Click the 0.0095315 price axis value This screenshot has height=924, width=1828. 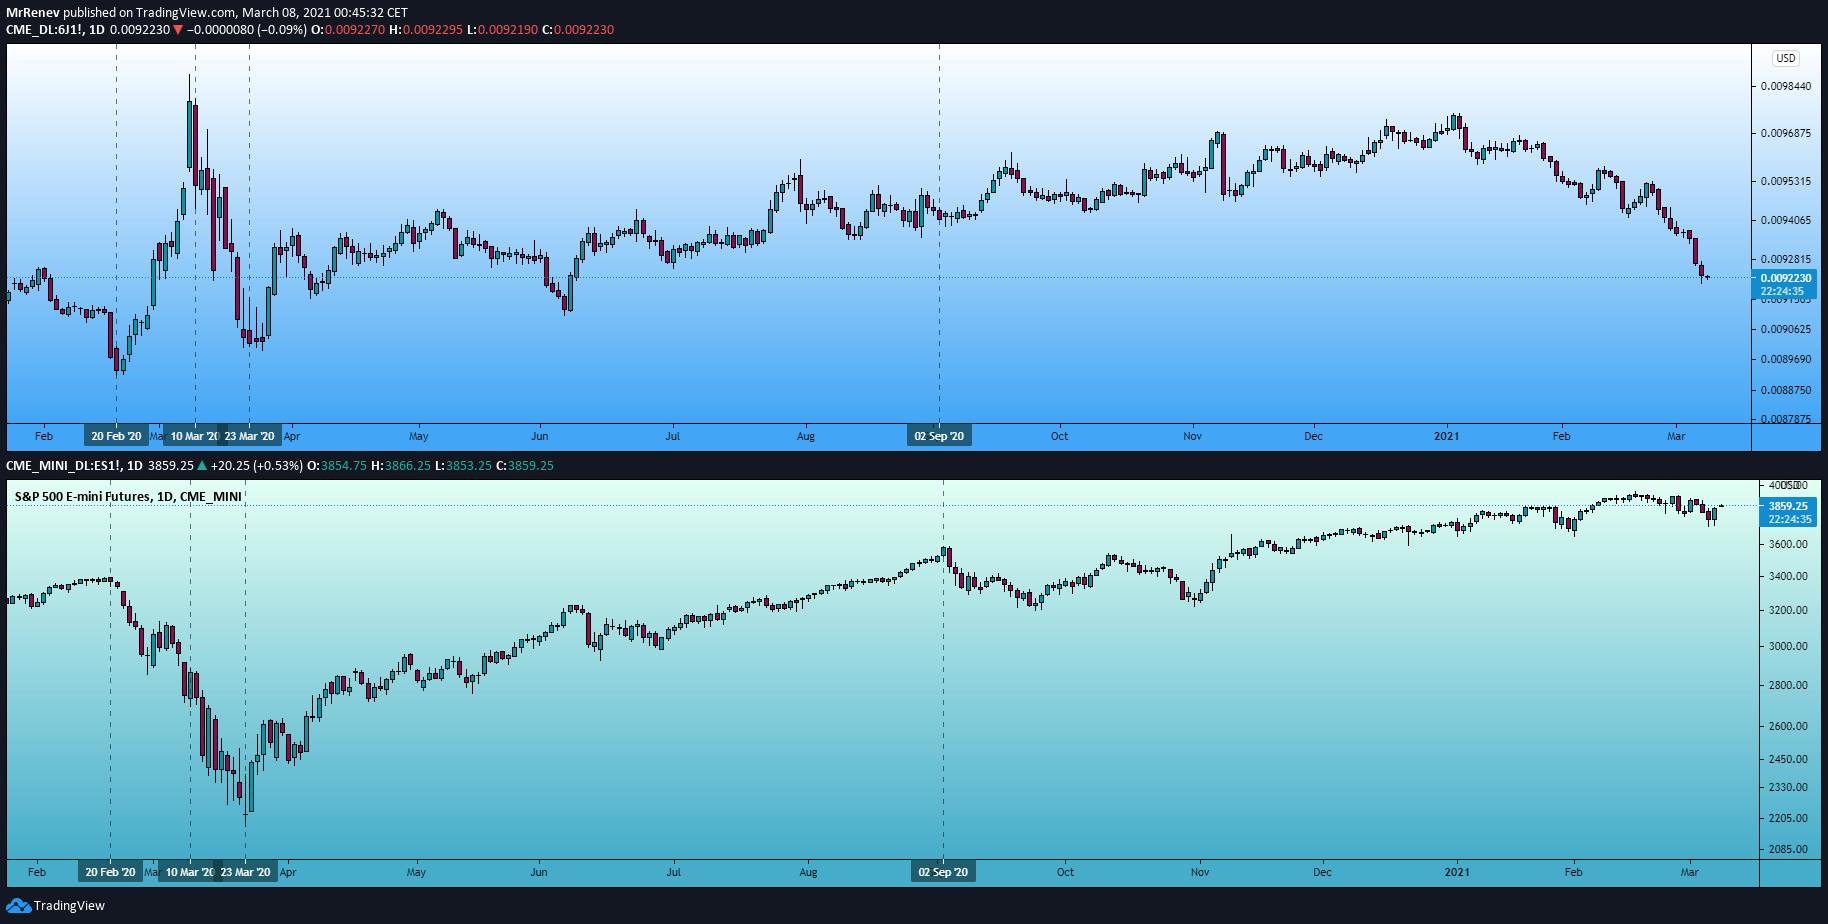(1786, 181)
